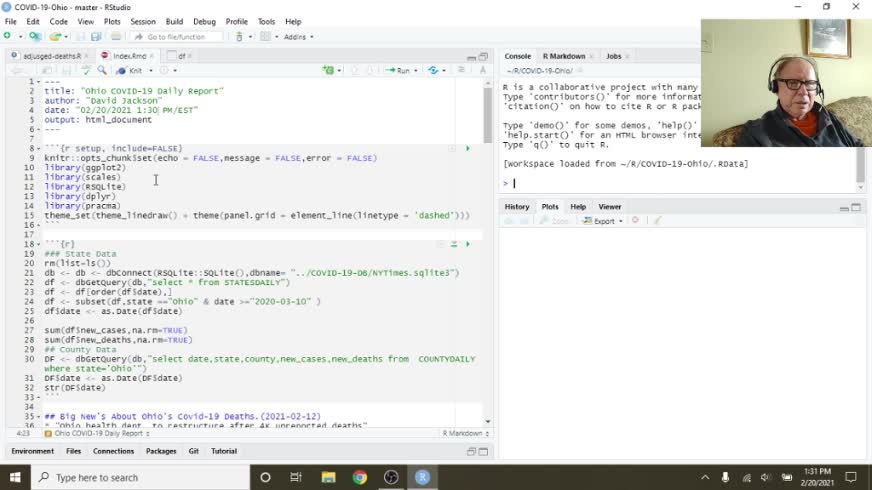
Task: Open the Code menu
Action: 58,22
